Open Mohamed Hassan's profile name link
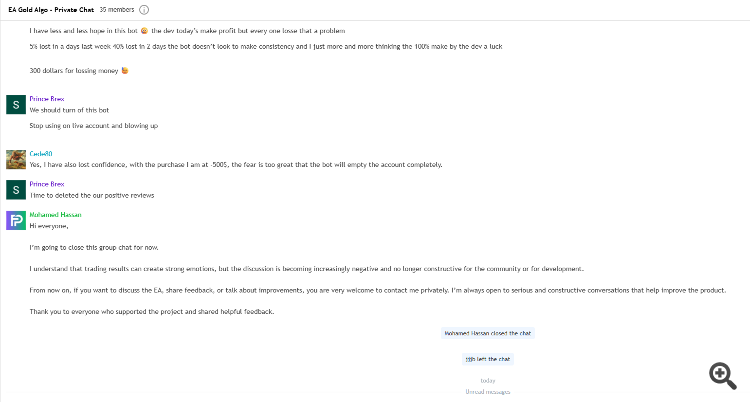 click(54, 214)
